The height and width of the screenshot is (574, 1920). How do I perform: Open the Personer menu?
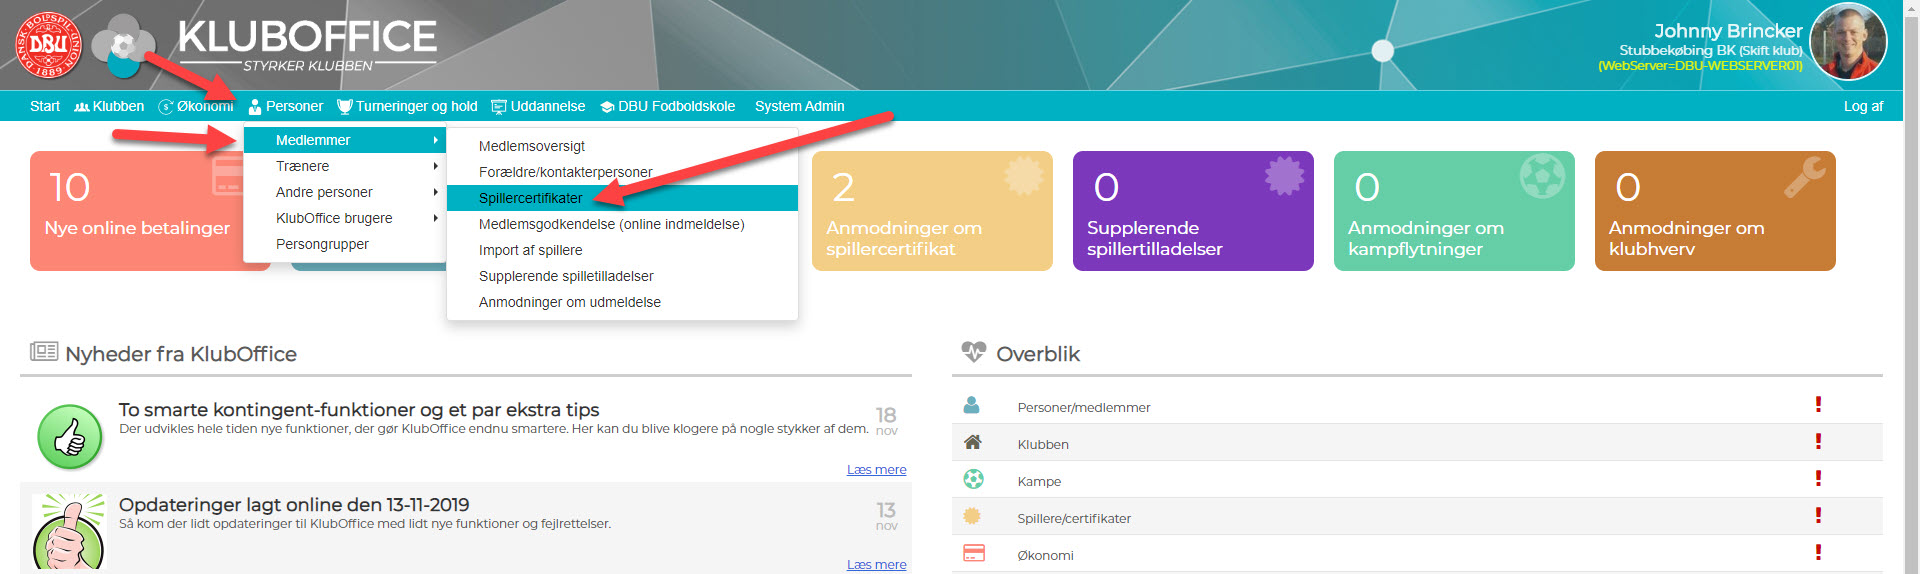286,106
